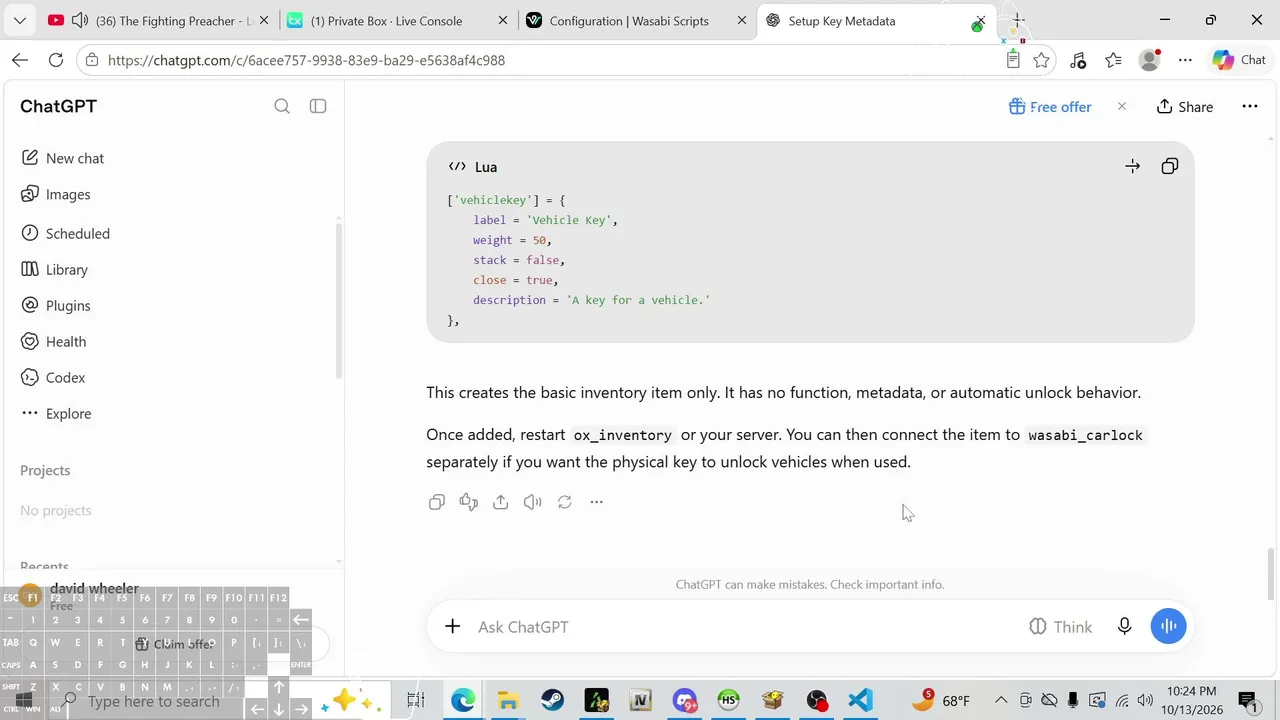
Task: Toggle Think mode in the composer
Action: [1060, 626]
